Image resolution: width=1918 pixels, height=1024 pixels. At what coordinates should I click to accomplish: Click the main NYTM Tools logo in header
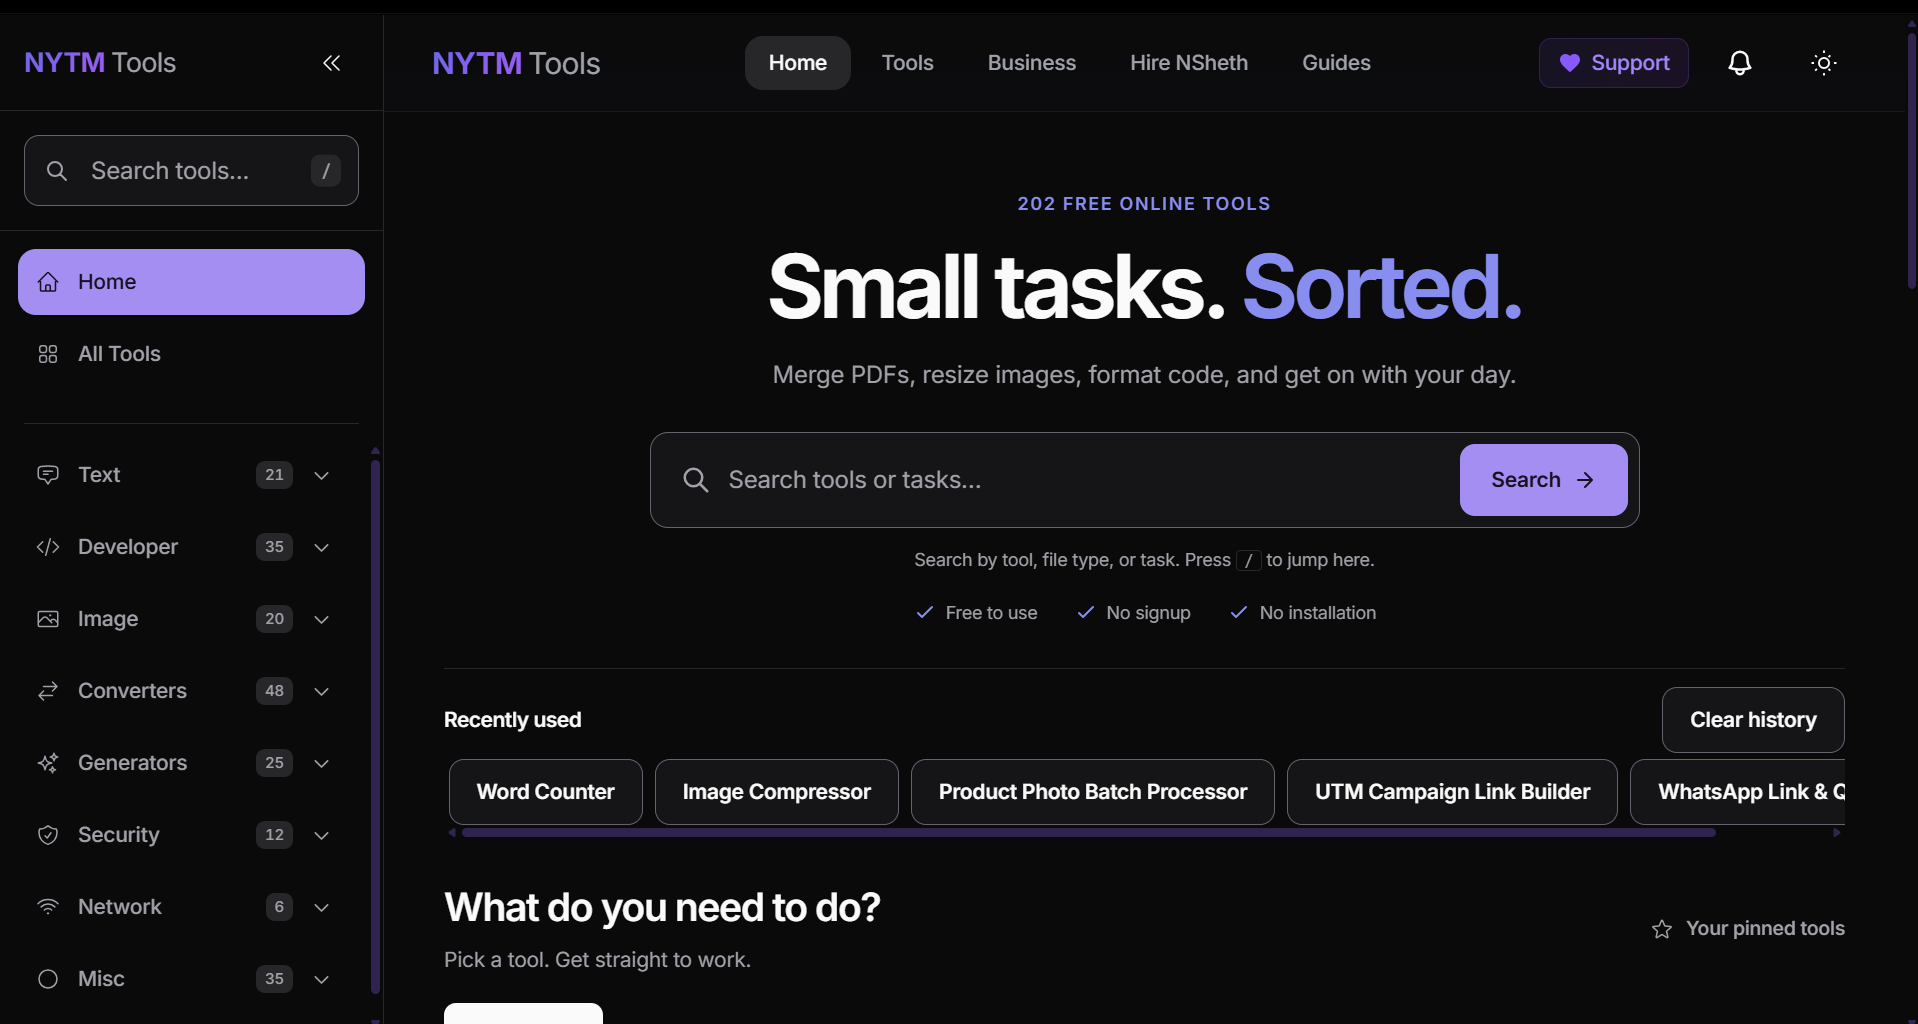coord(516,63)
